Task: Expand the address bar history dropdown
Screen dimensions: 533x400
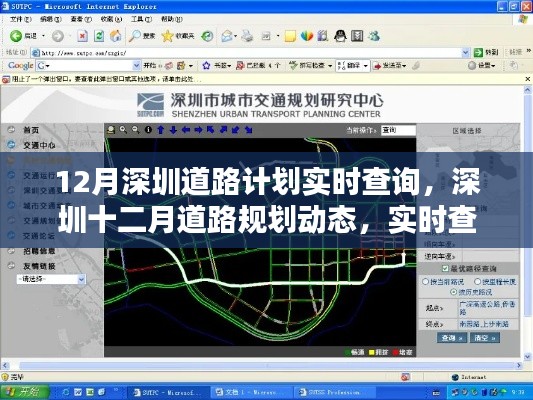Action: (x=465, y=53)
